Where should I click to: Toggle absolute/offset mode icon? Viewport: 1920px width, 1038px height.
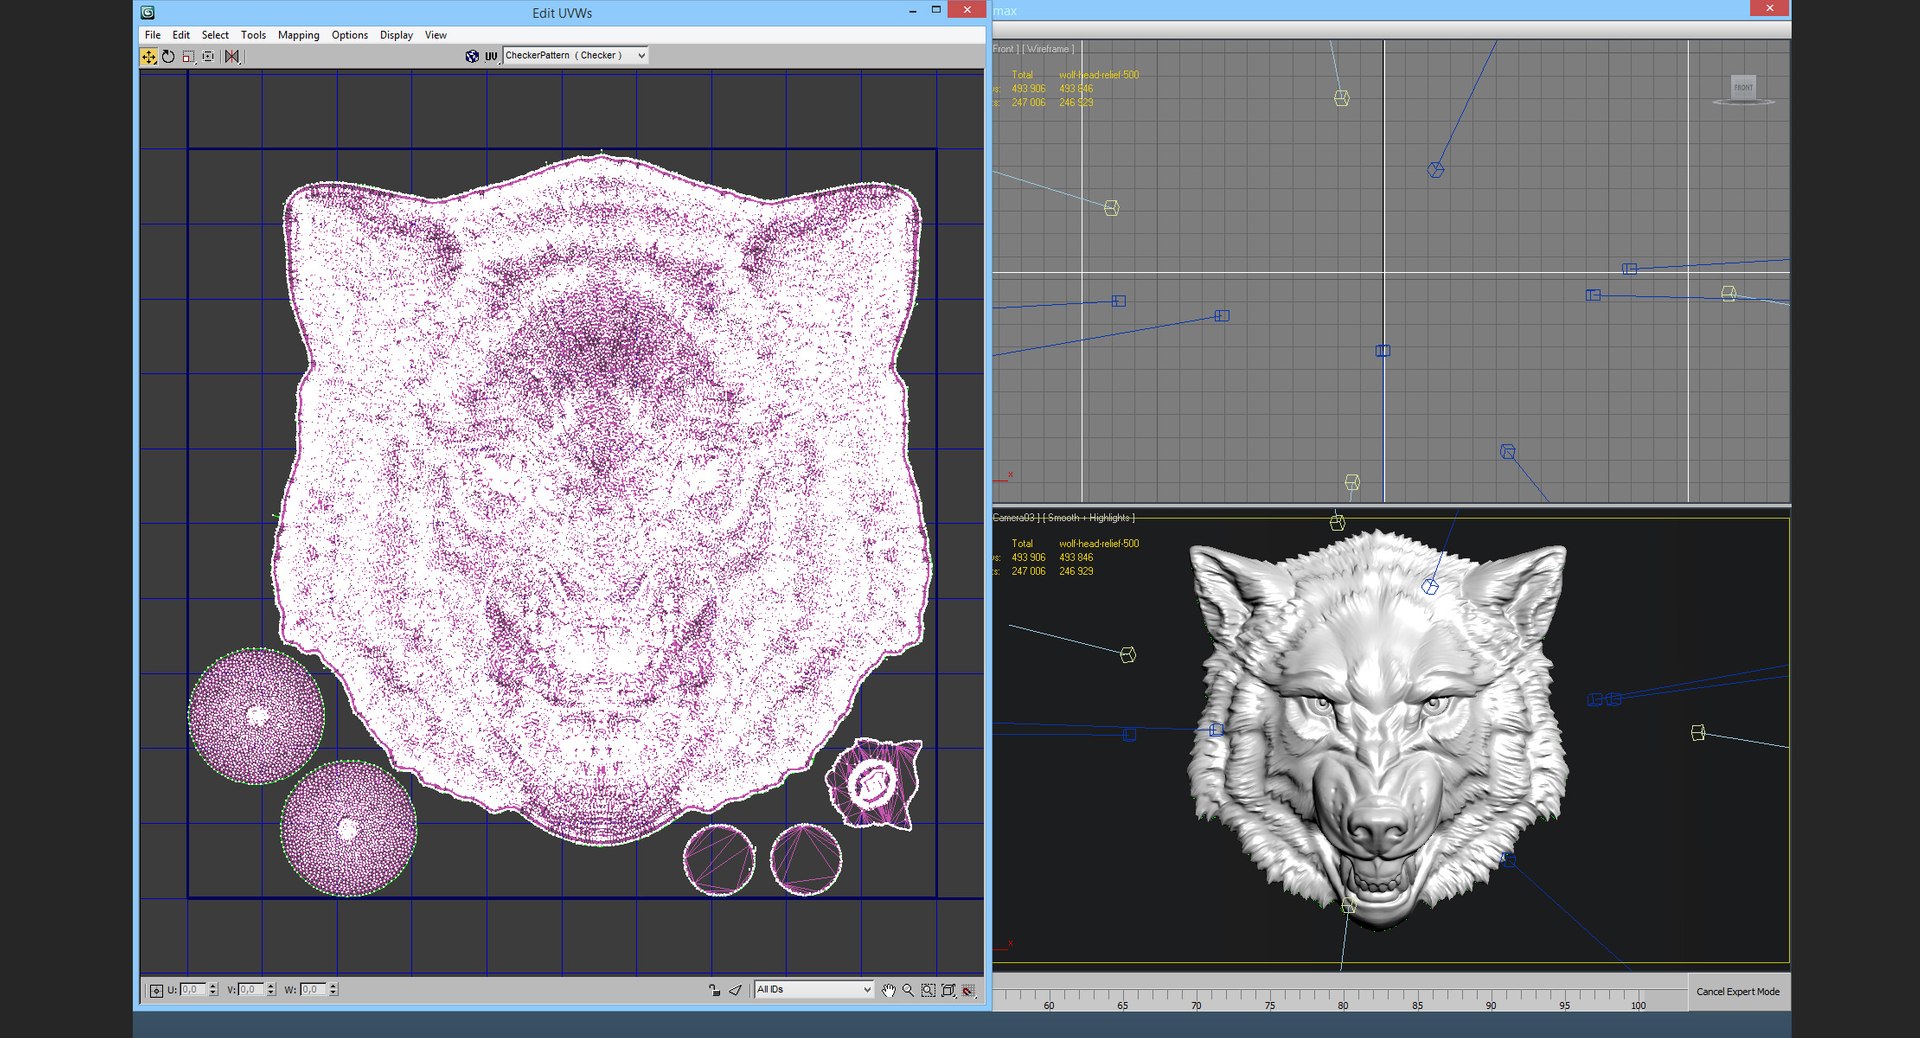[x=156, y=990]
